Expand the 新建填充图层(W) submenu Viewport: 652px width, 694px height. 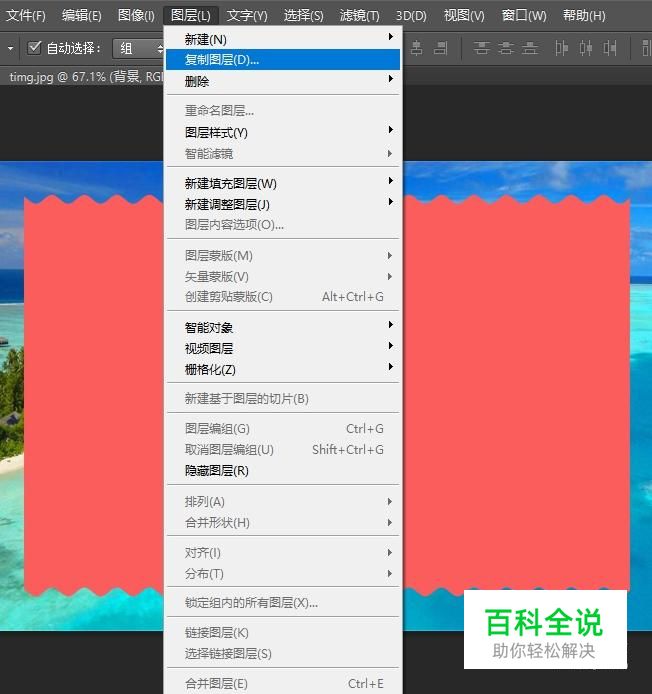pos(283,183)
